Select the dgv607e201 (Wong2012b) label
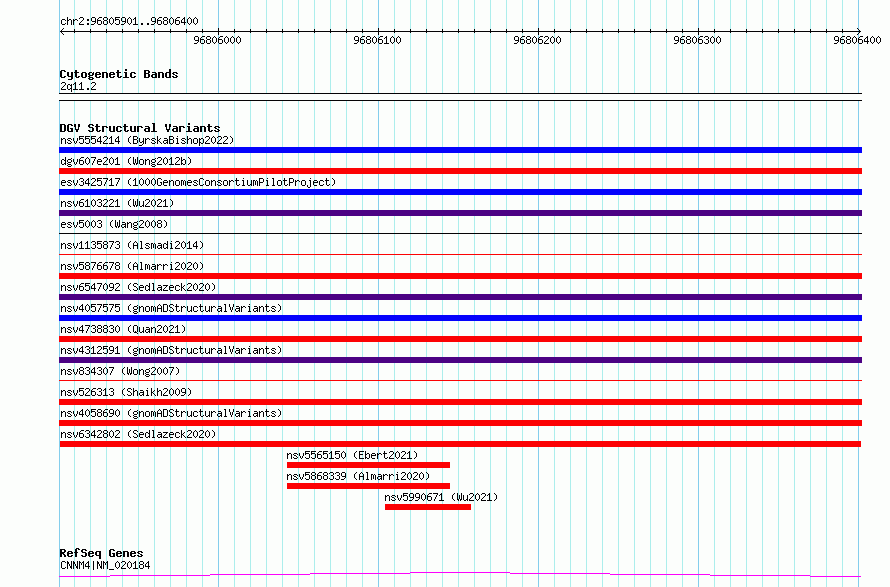Viewport: 890px width, 587px height. 126,161
